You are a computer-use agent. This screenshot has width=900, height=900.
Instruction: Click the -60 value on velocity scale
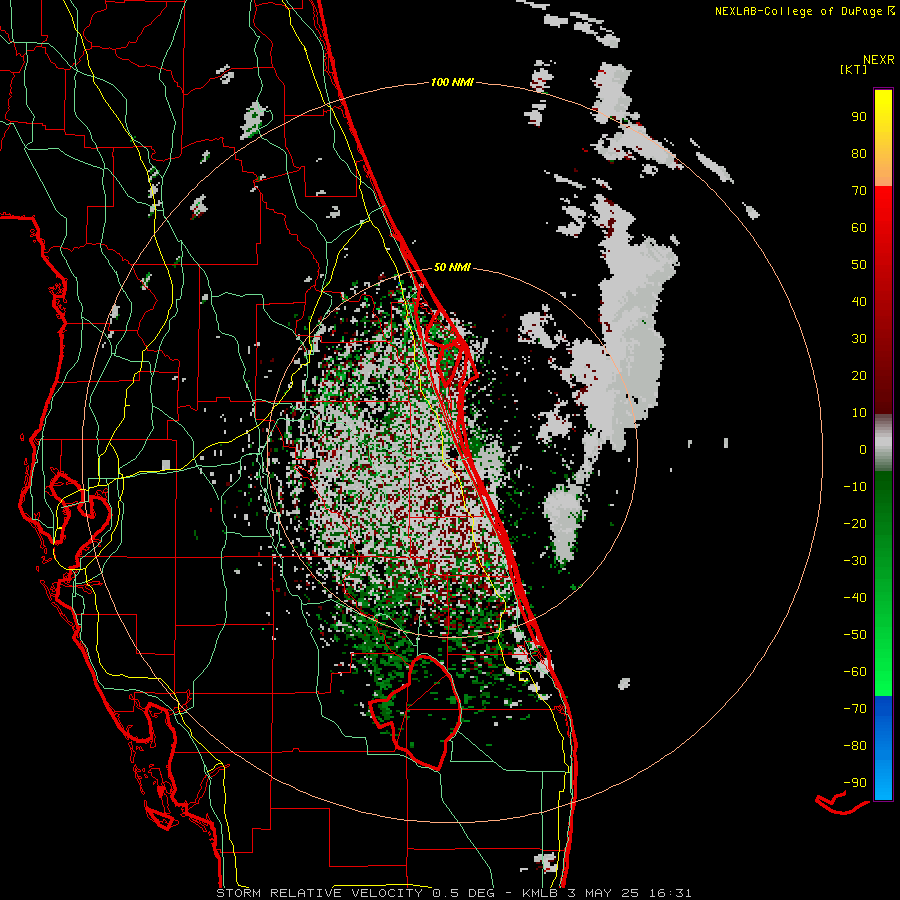point(855,672)
